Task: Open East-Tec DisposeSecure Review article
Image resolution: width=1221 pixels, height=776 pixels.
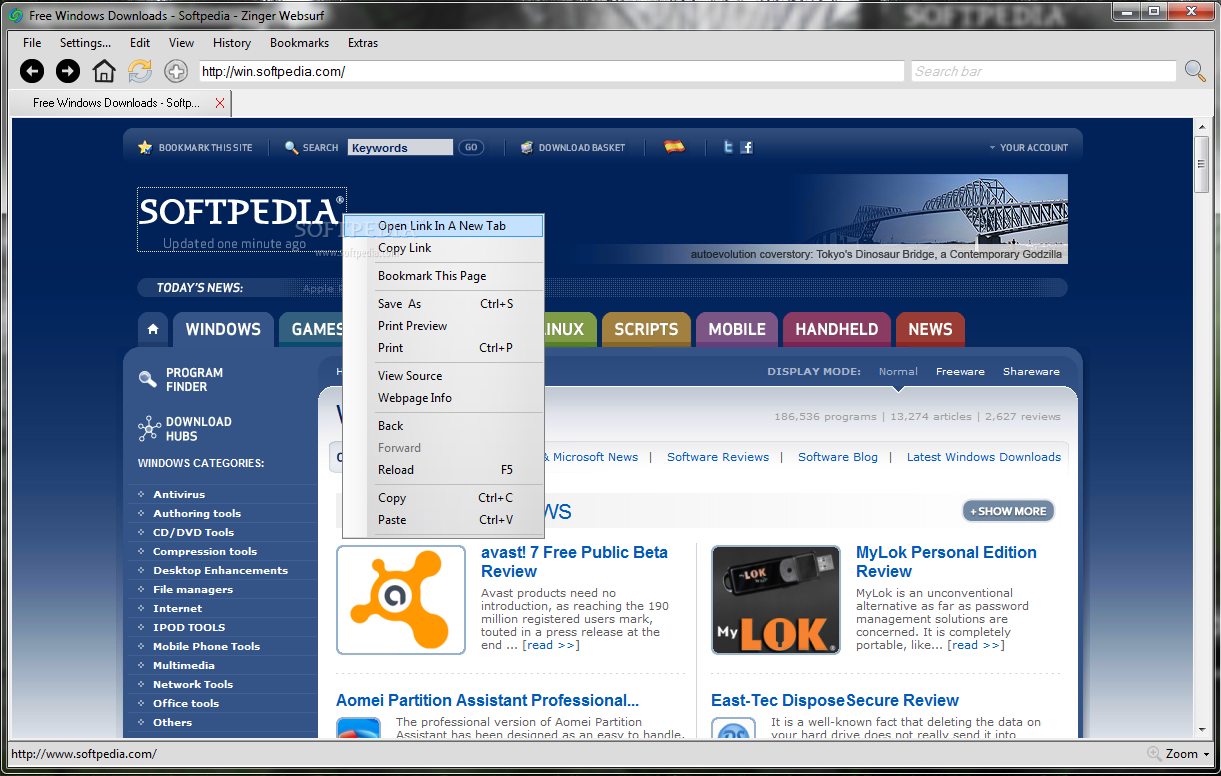Action: pos(835,700)
